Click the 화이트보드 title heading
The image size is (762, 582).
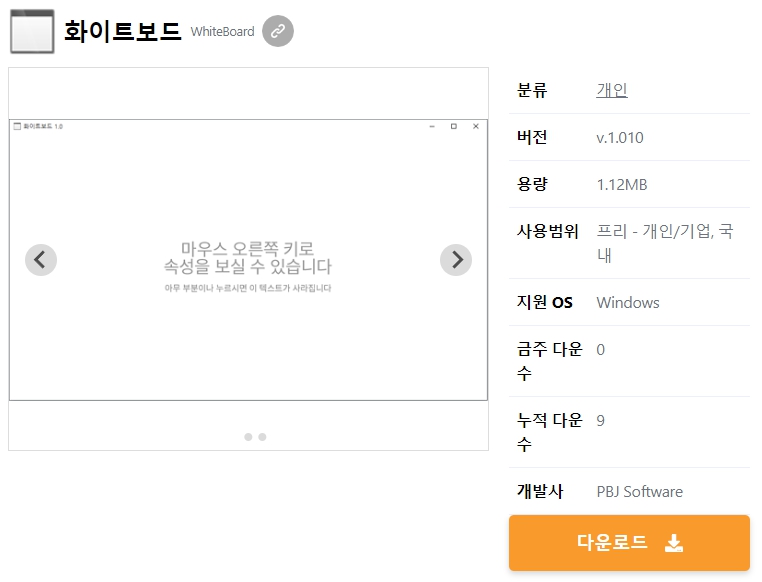click(122, 31)
